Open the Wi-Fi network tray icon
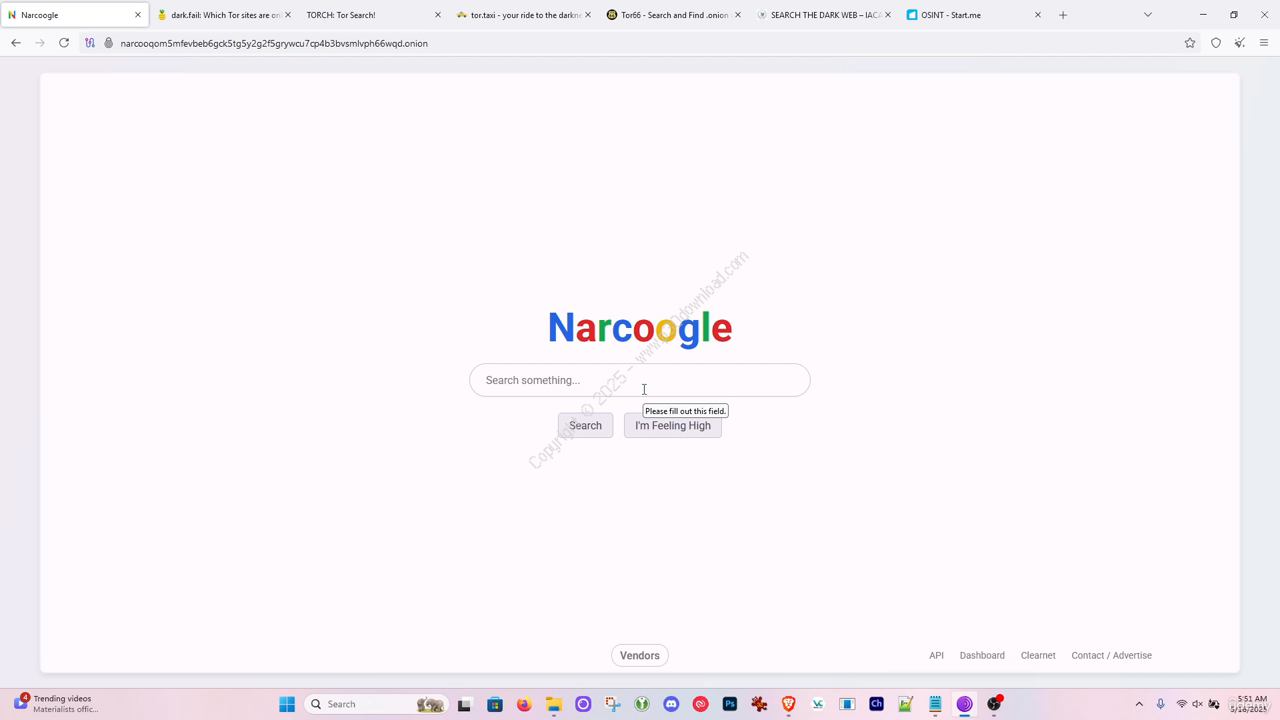The width and height of the screenshot is (1280, 720). pos(1181,704)
